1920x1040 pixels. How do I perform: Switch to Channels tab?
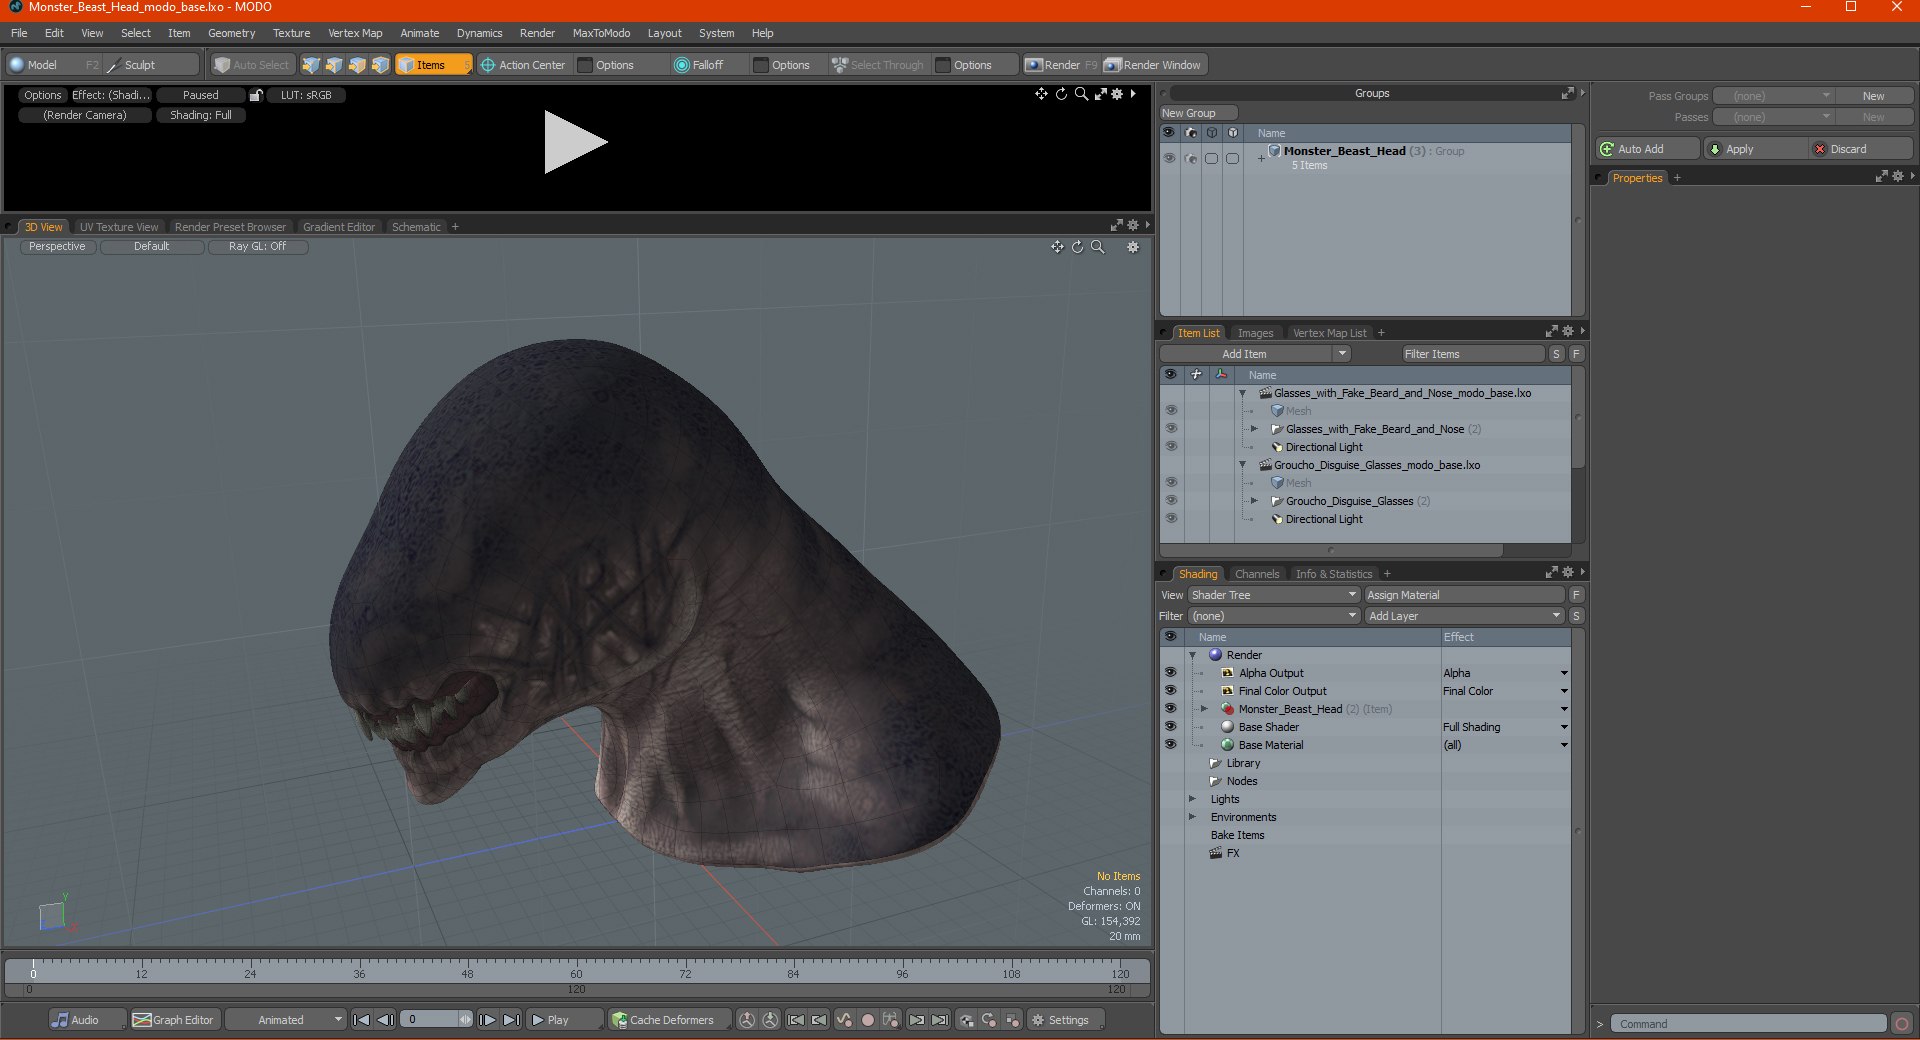pos(1257,574)
